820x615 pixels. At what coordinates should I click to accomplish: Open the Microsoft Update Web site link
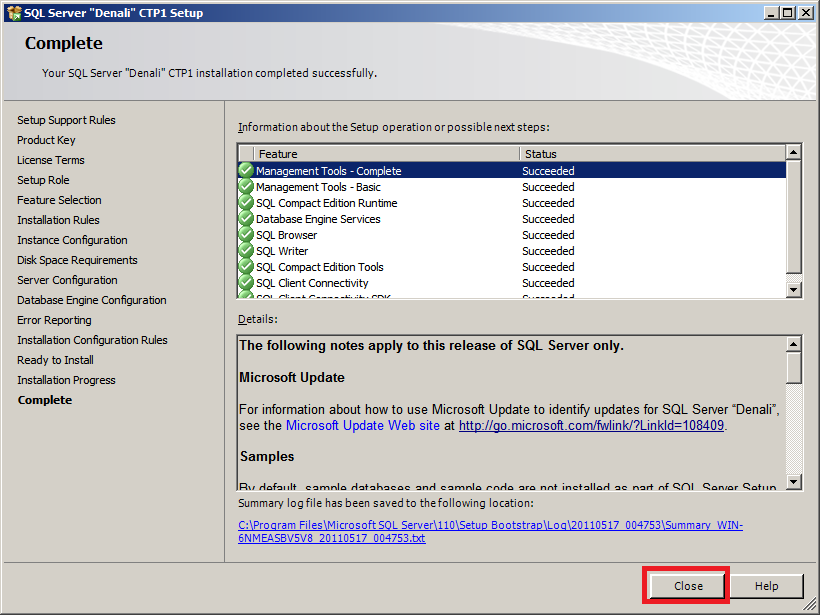(x=362, y=425)
